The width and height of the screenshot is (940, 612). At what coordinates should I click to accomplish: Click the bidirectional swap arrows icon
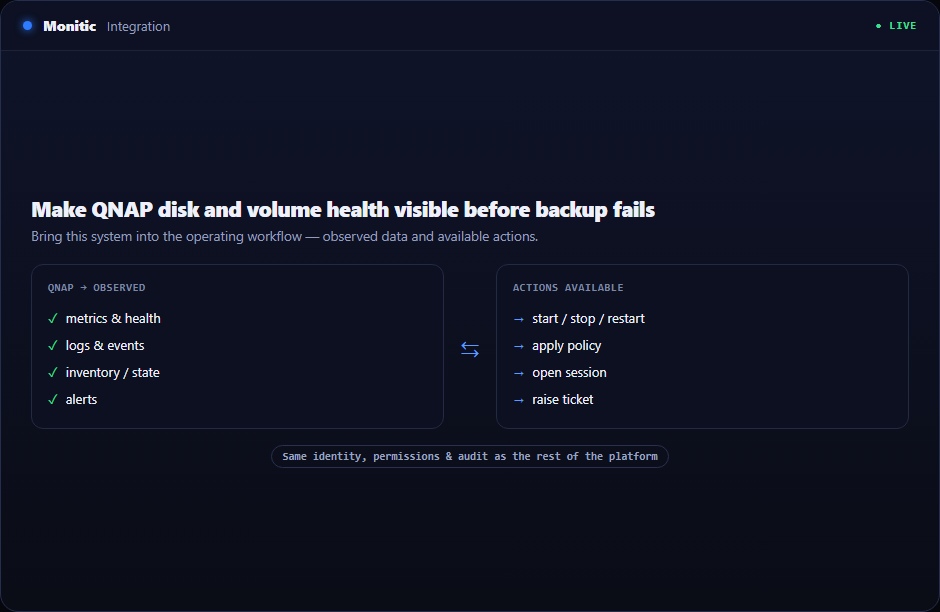tap(470, 349)
